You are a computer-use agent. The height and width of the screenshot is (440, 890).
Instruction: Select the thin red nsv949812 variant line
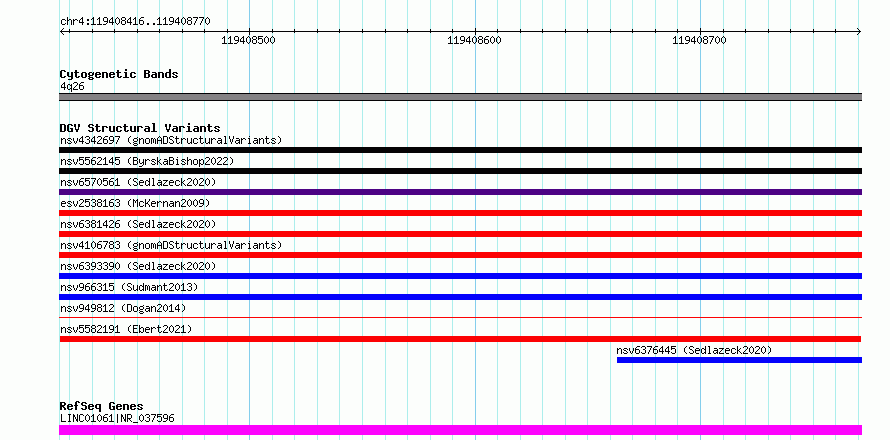(460, 317)
